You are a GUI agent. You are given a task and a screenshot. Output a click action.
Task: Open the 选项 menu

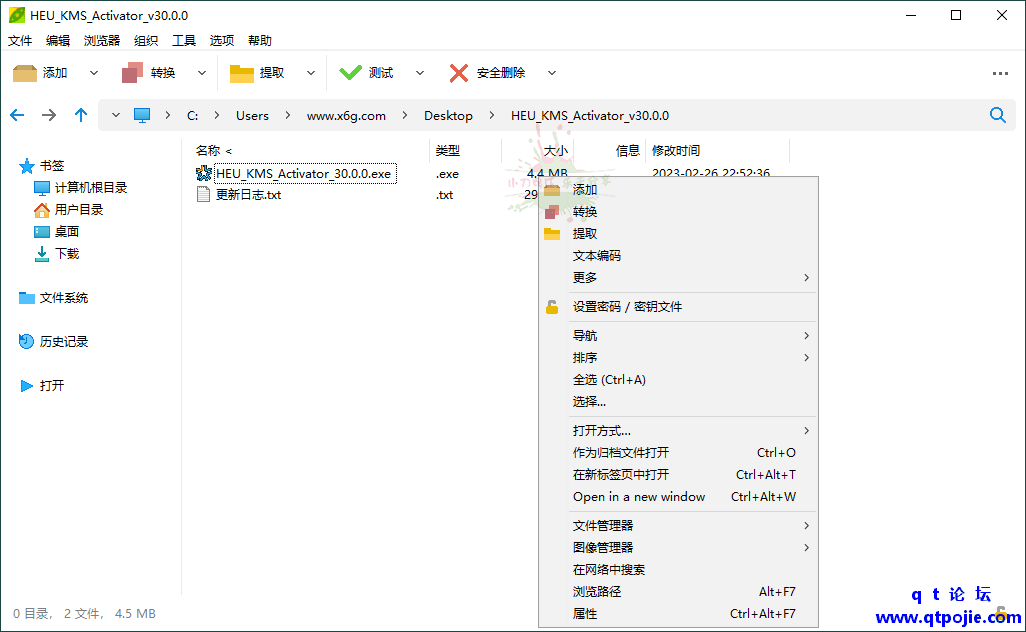(222, 41)
